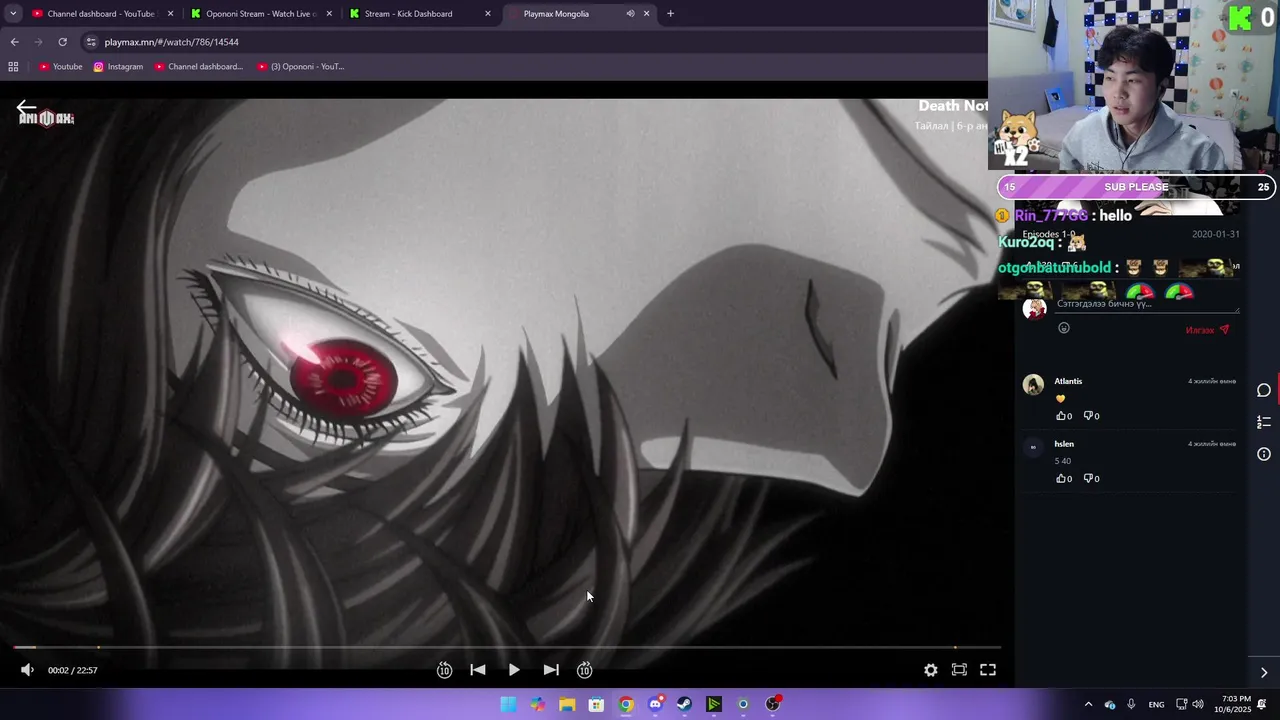Open the Chrome apps grid
Image resolution: width=1280 pixels, height=720 pixels.
pyautogui.click(x=13, y=67)
